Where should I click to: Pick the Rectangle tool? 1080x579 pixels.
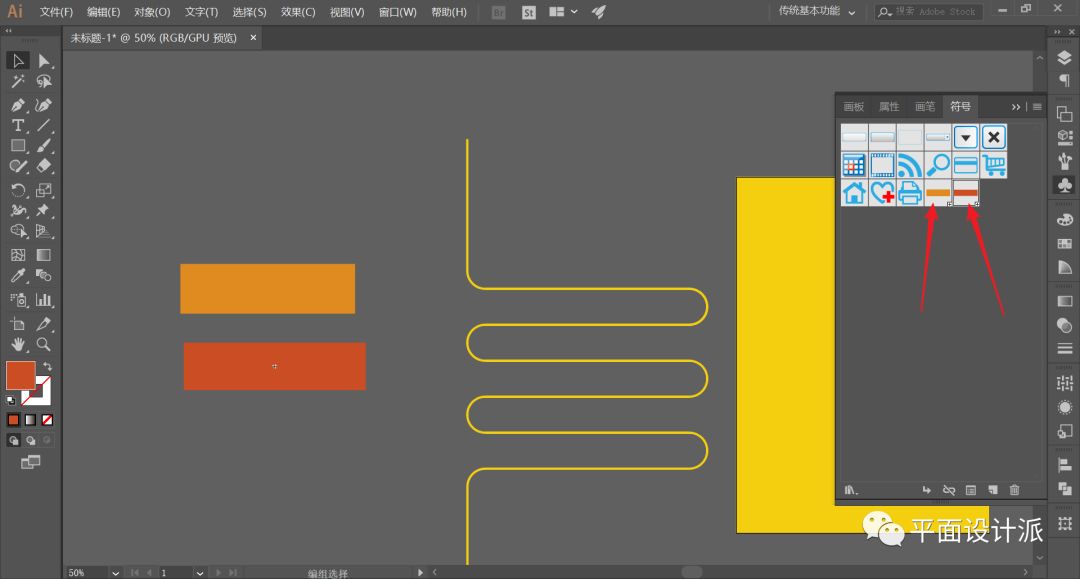18,146
